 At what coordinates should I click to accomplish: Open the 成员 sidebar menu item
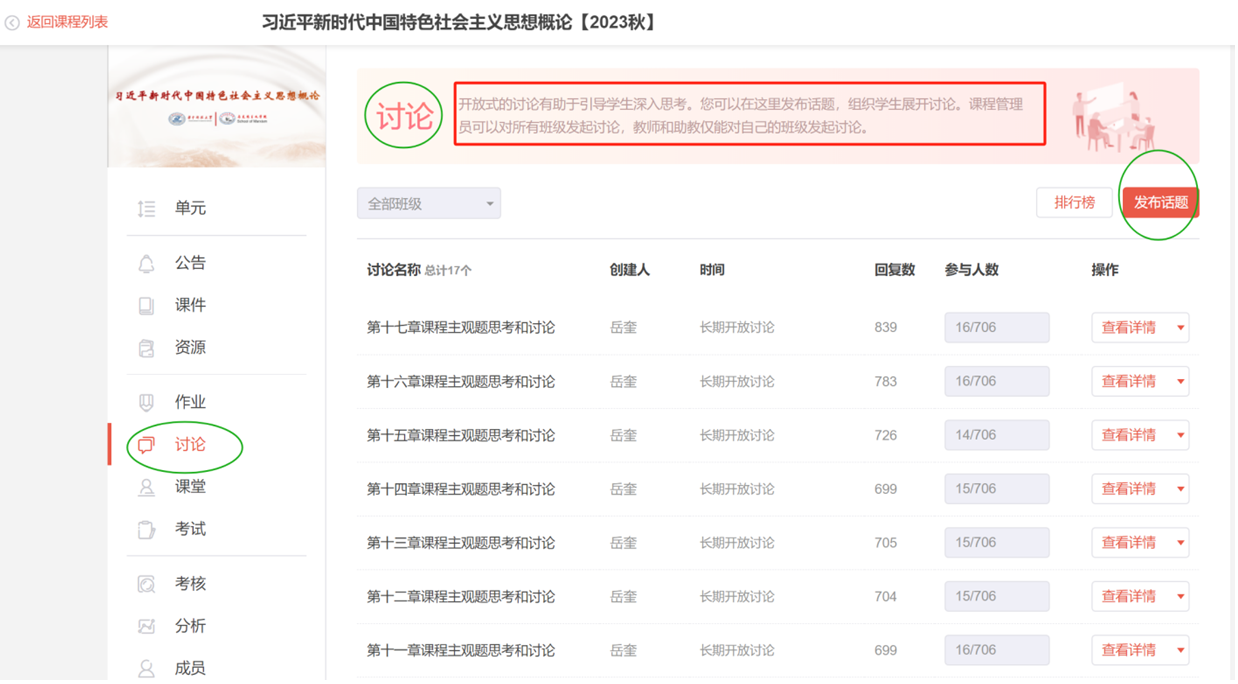coord(190,667)
